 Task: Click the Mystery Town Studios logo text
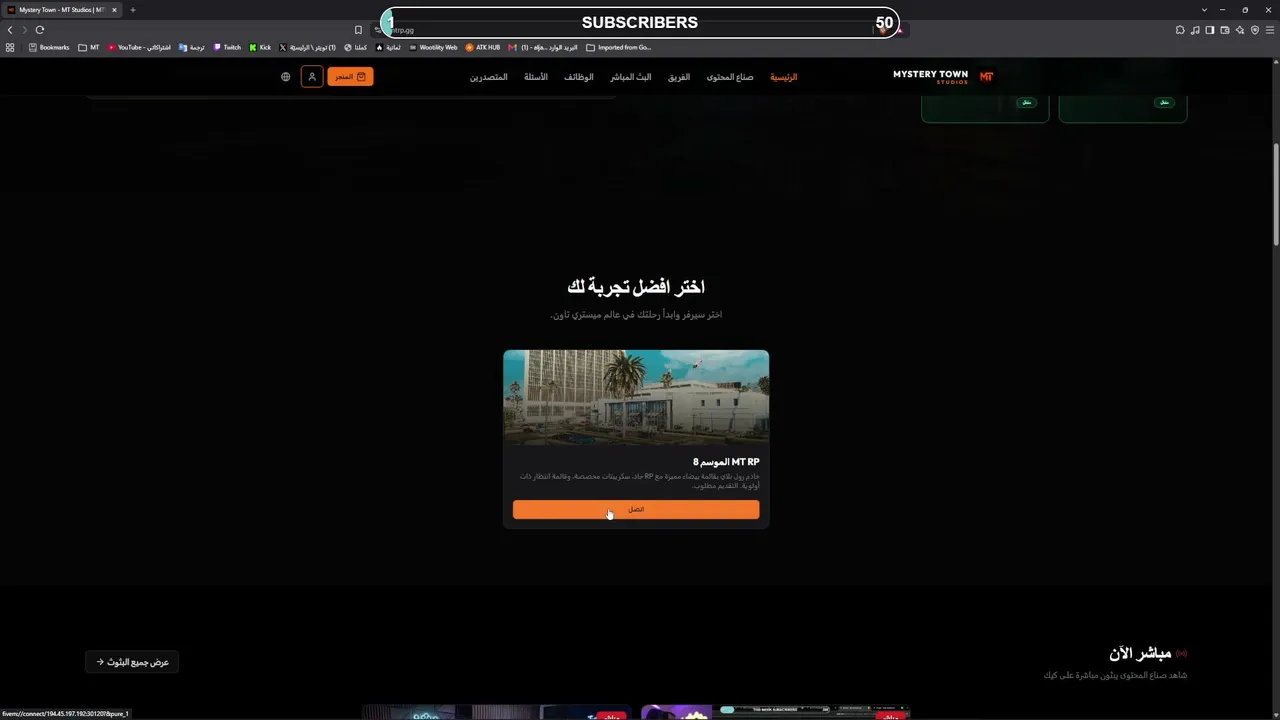[x=930, y=76]
